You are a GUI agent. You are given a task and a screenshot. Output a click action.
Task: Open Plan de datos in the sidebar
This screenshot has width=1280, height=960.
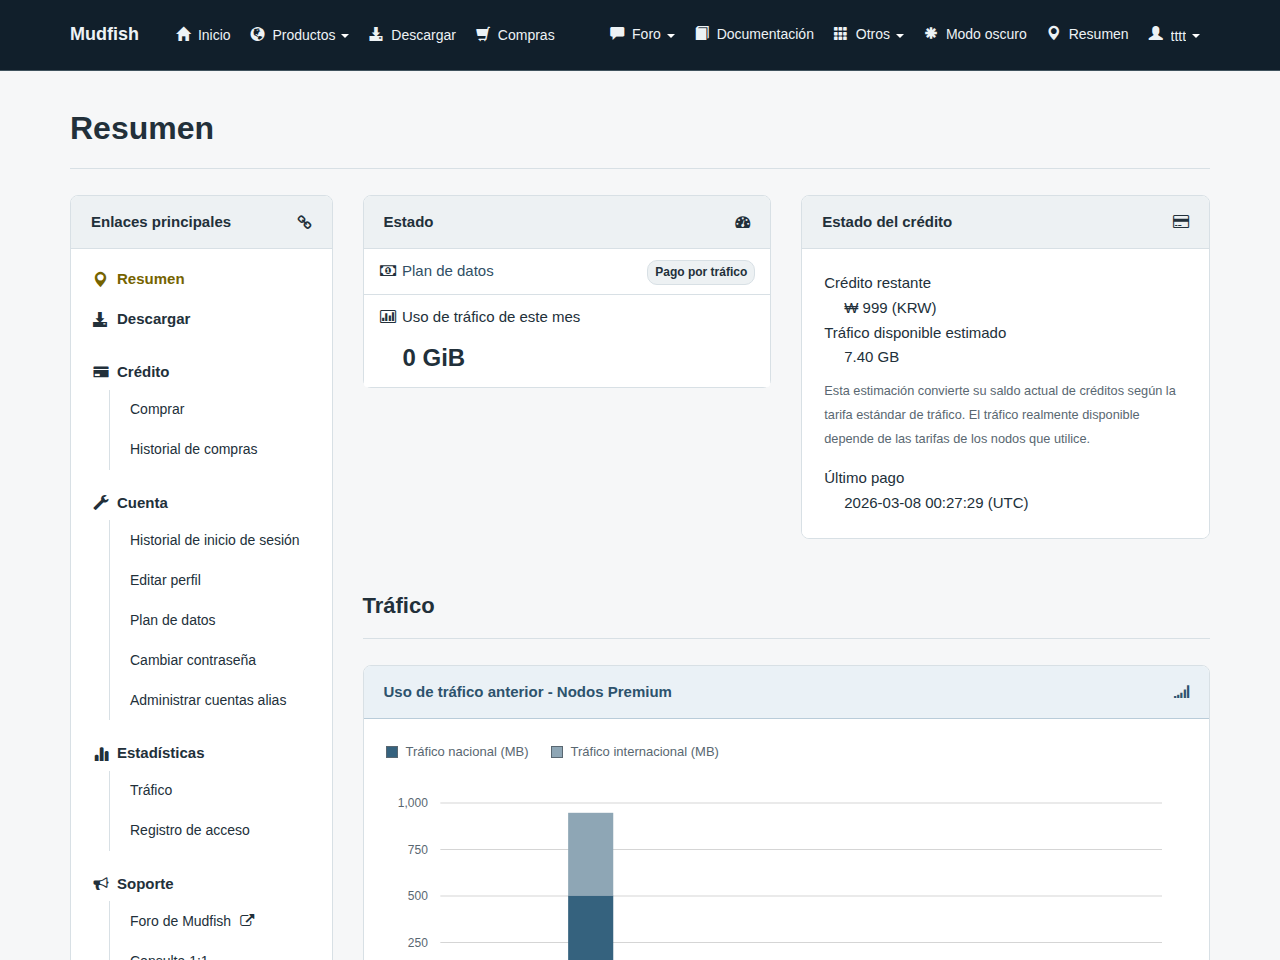173,620
